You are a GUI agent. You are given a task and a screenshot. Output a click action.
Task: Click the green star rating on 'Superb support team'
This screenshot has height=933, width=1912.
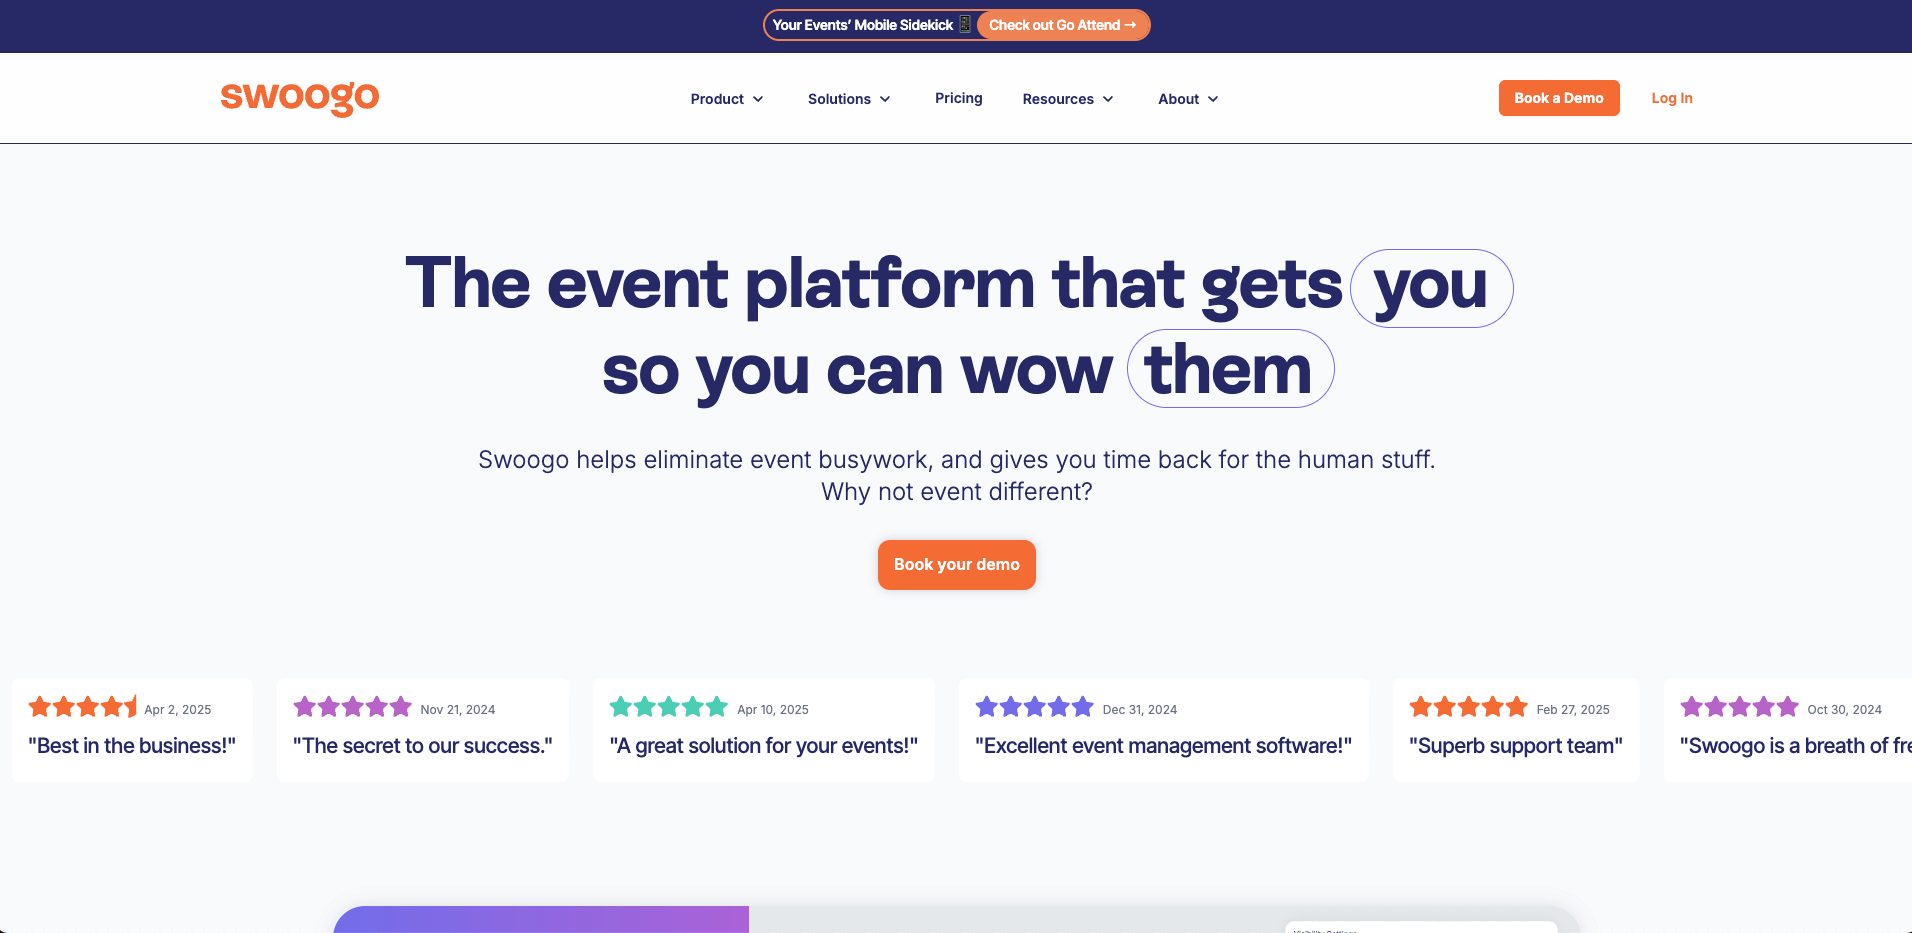click(x=1468, y=706)
